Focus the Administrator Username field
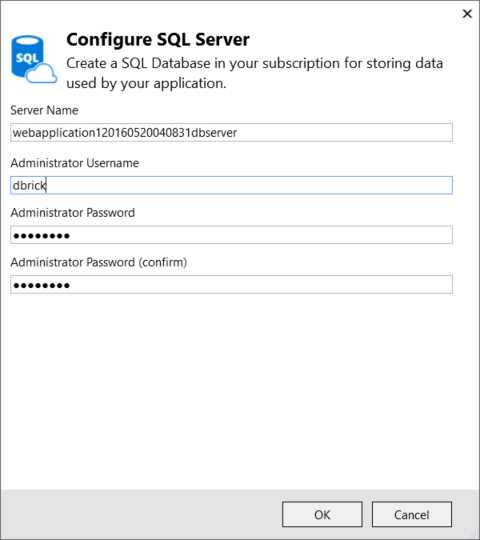Image resolution: width=480 pixels, height=540 pixels. 231,185
